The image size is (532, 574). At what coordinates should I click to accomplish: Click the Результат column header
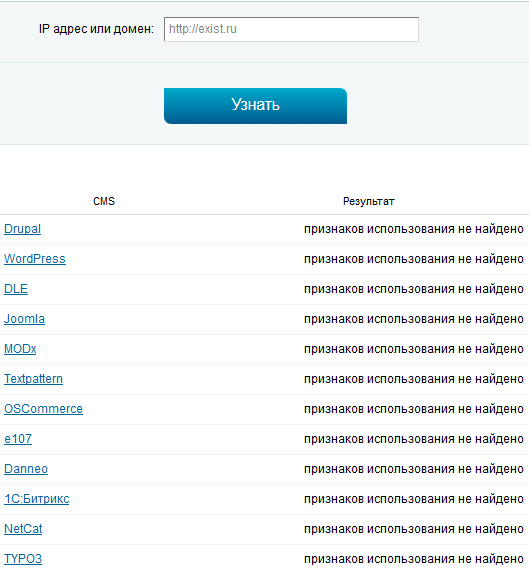click(368, 201)
